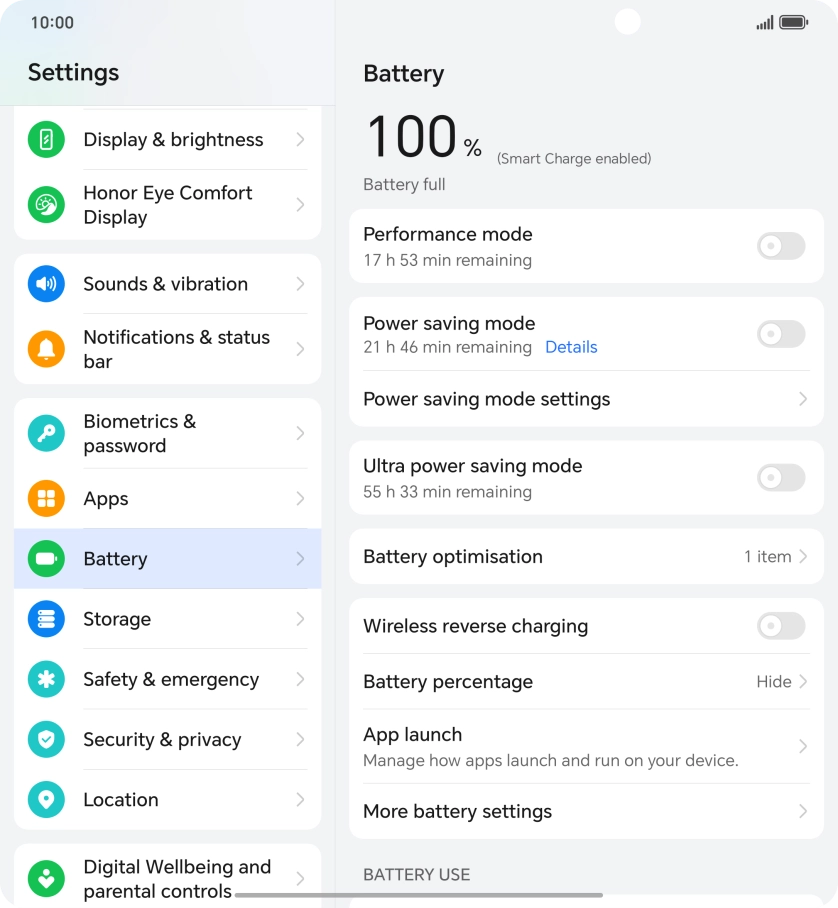Tap the Apps grid icon
The height and width of the screenshot is (908, 838).
46,499
